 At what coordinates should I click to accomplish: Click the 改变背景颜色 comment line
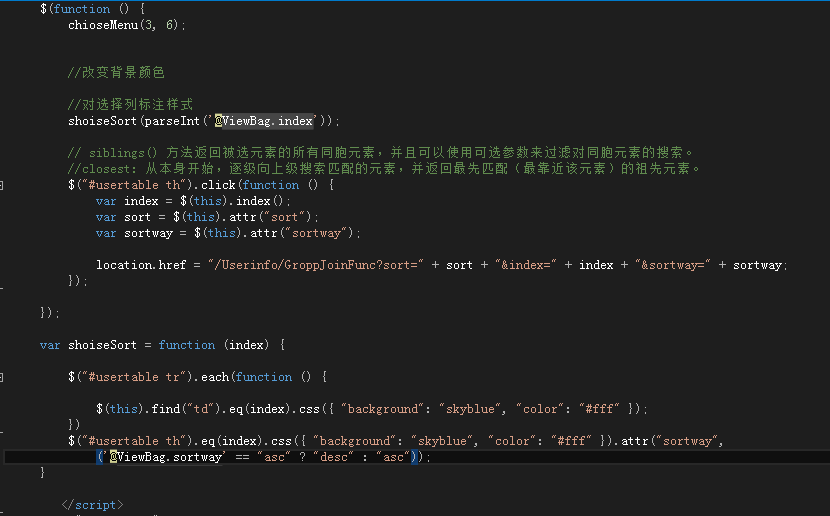click(x=116, y=73)
